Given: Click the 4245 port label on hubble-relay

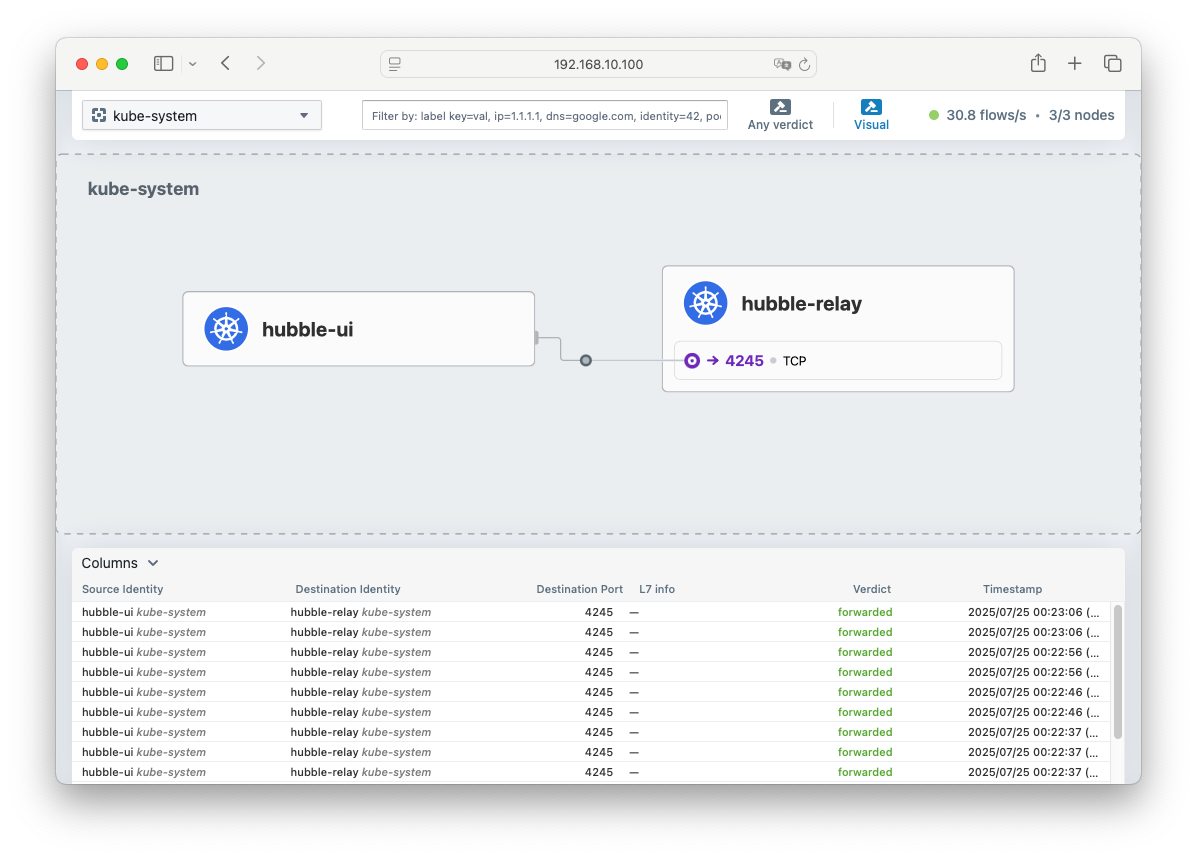Looking at the screenshot, I should tap(744, 360).
